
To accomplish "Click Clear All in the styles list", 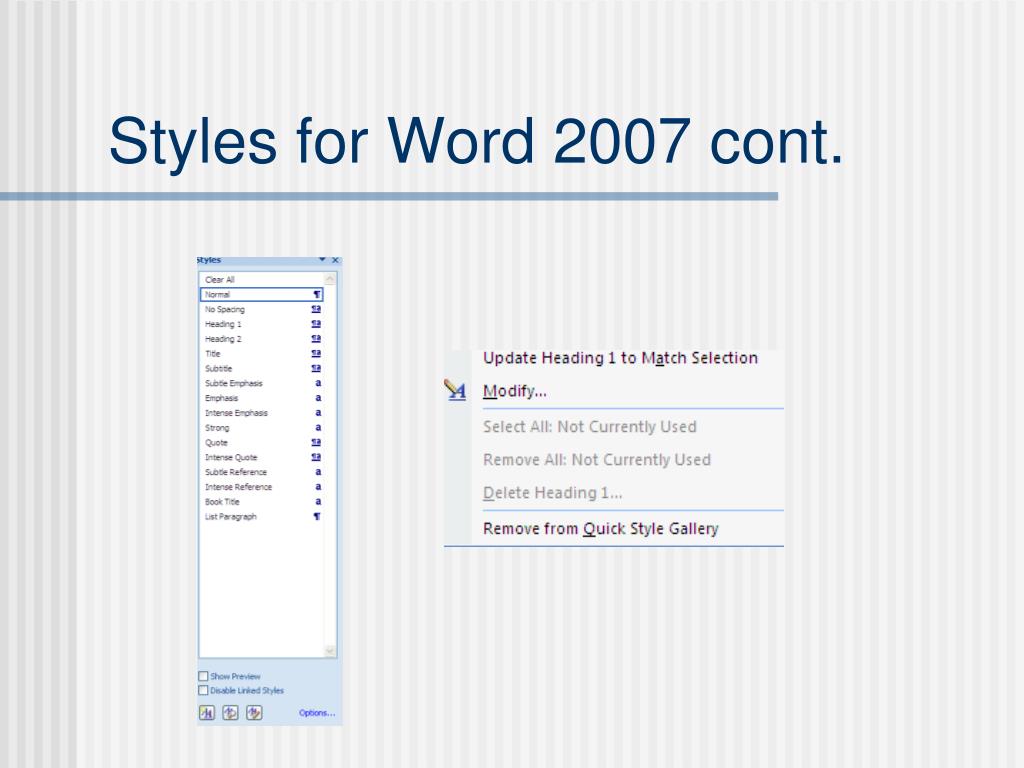I will (x=261, y=280).
